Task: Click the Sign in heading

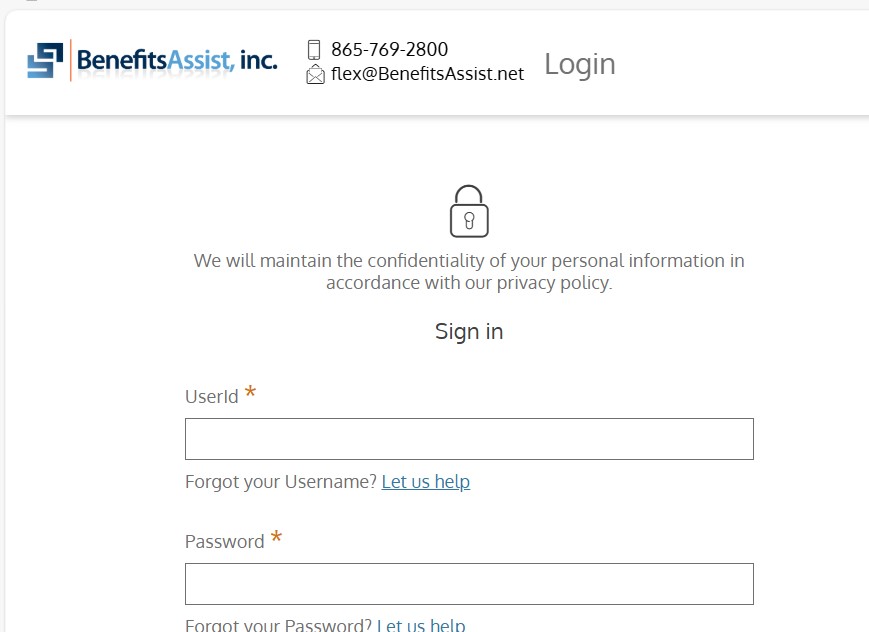Action: [x=469, y=332]
